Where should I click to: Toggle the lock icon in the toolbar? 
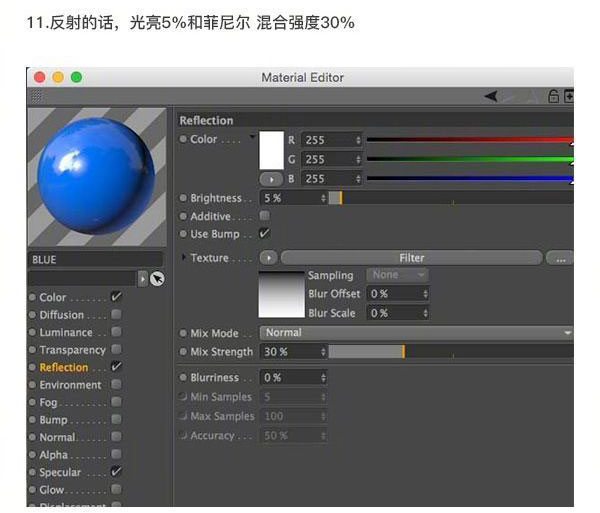pyautogui.click(x=553, y=96)
